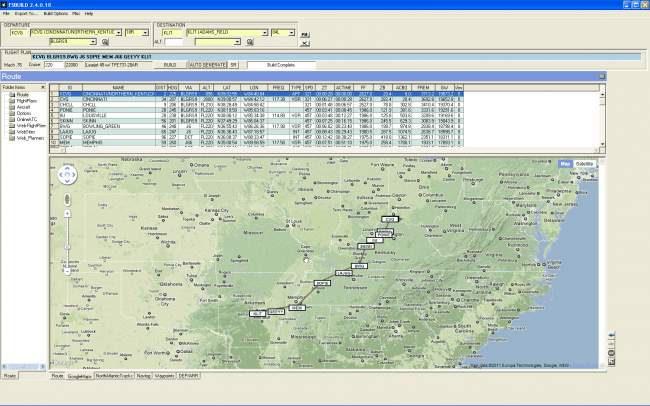This screenshot has height=406, width=650.
Task: Select the Aircraft folder in tree
Action: click(24, 107)
